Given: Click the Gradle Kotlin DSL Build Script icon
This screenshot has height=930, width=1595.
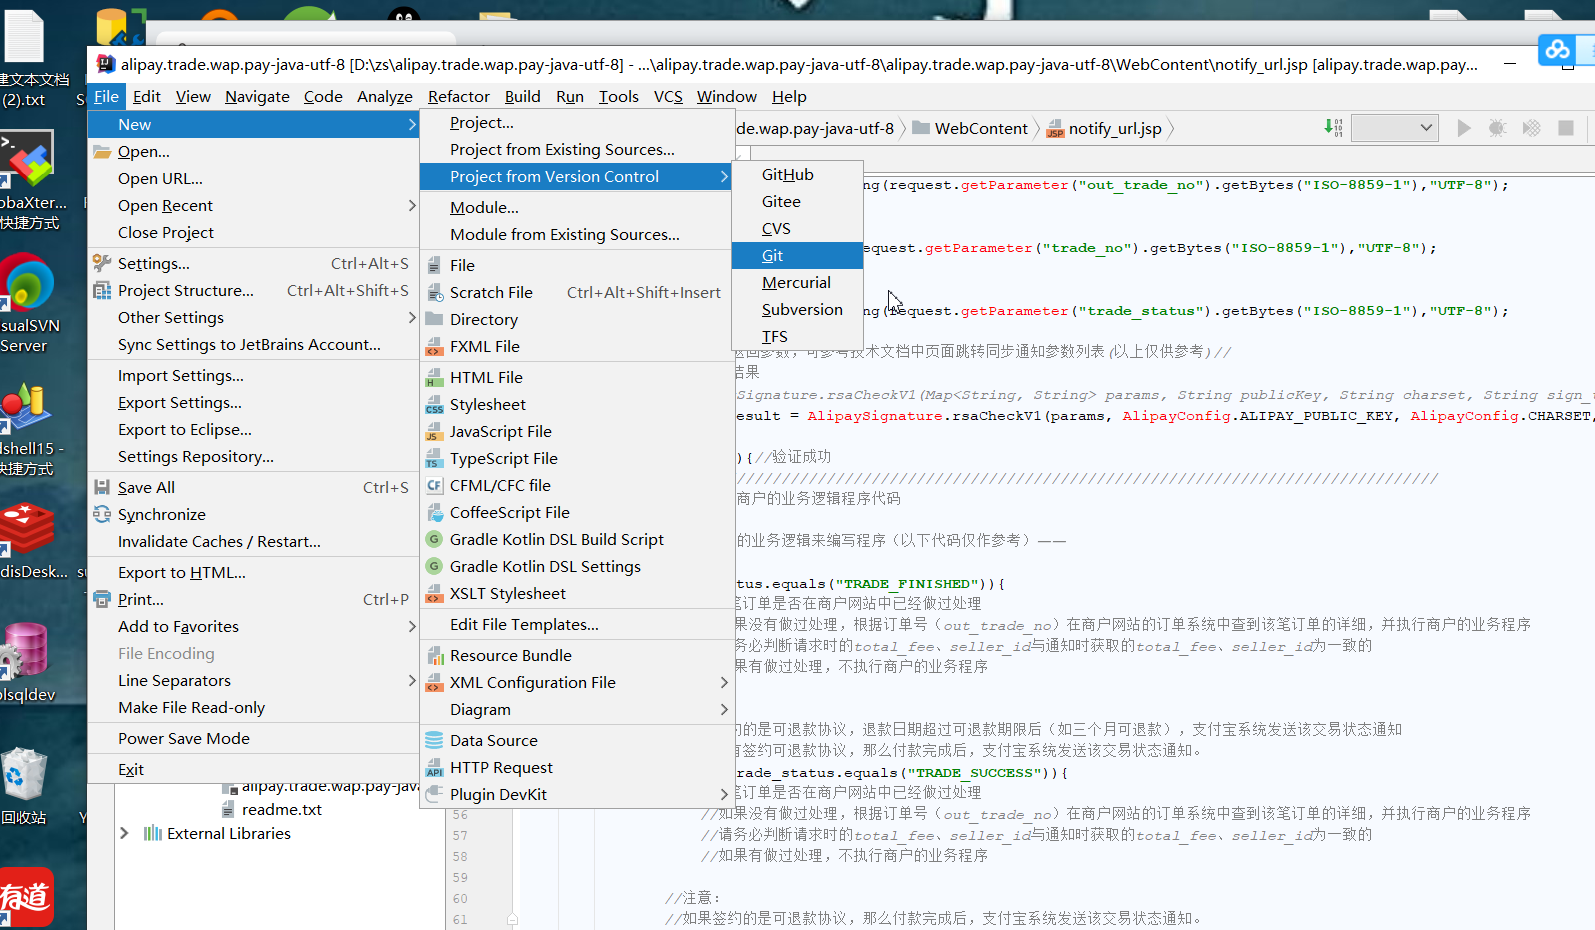Looking at the screenshot, I should 434,539.
